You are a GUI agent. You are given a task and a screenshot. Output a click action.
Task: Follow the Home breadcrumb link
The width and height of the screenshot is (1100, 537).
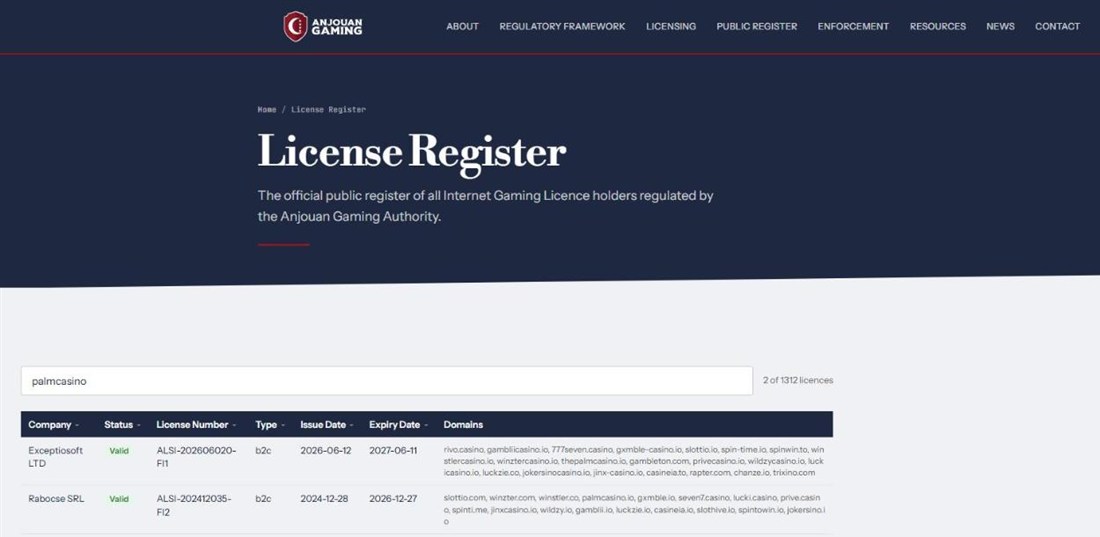tap(267, 110)
